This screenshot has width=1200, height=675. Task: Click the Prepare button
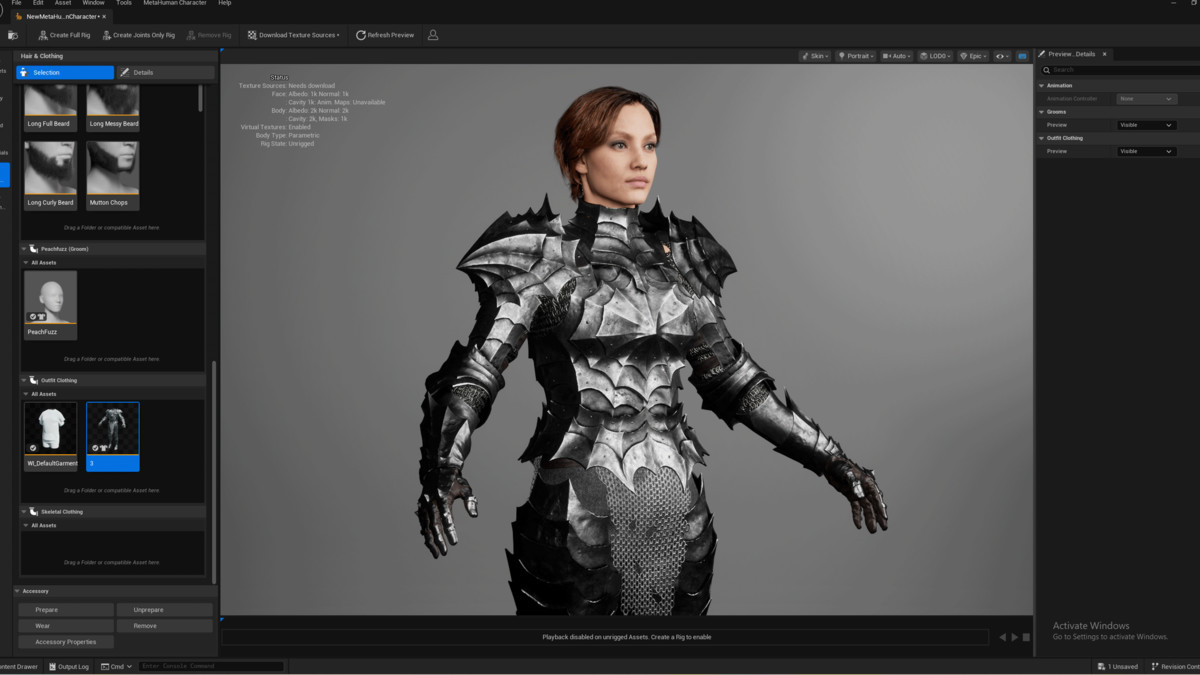[x=66, y=610]
